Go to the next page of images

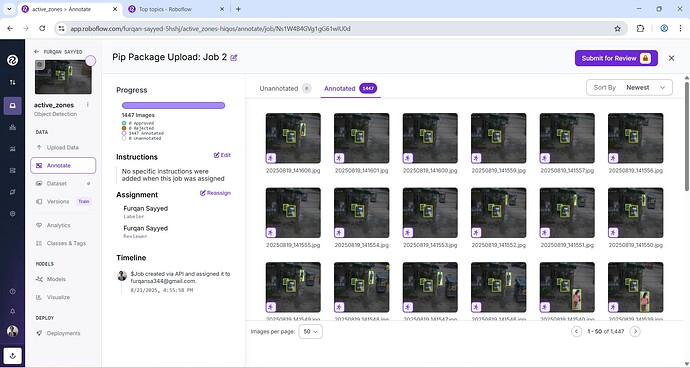coord(635,331)
